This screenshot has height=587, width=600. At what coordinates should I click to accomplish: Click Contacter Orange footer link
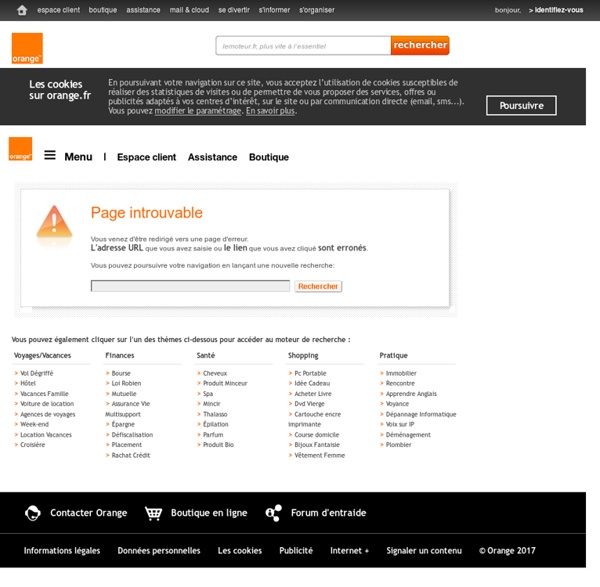88,513
